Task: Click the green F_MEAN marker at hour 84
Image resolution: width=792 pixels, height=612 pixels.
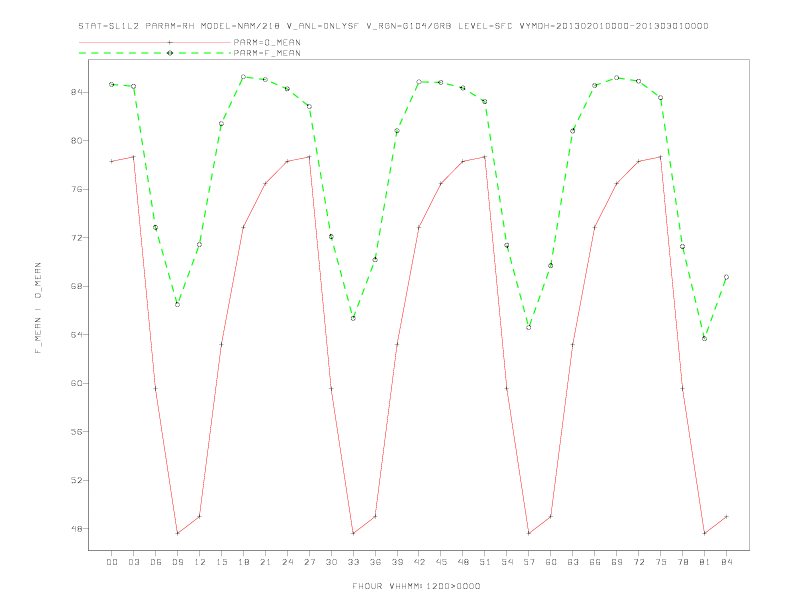Action: point(727,277)
